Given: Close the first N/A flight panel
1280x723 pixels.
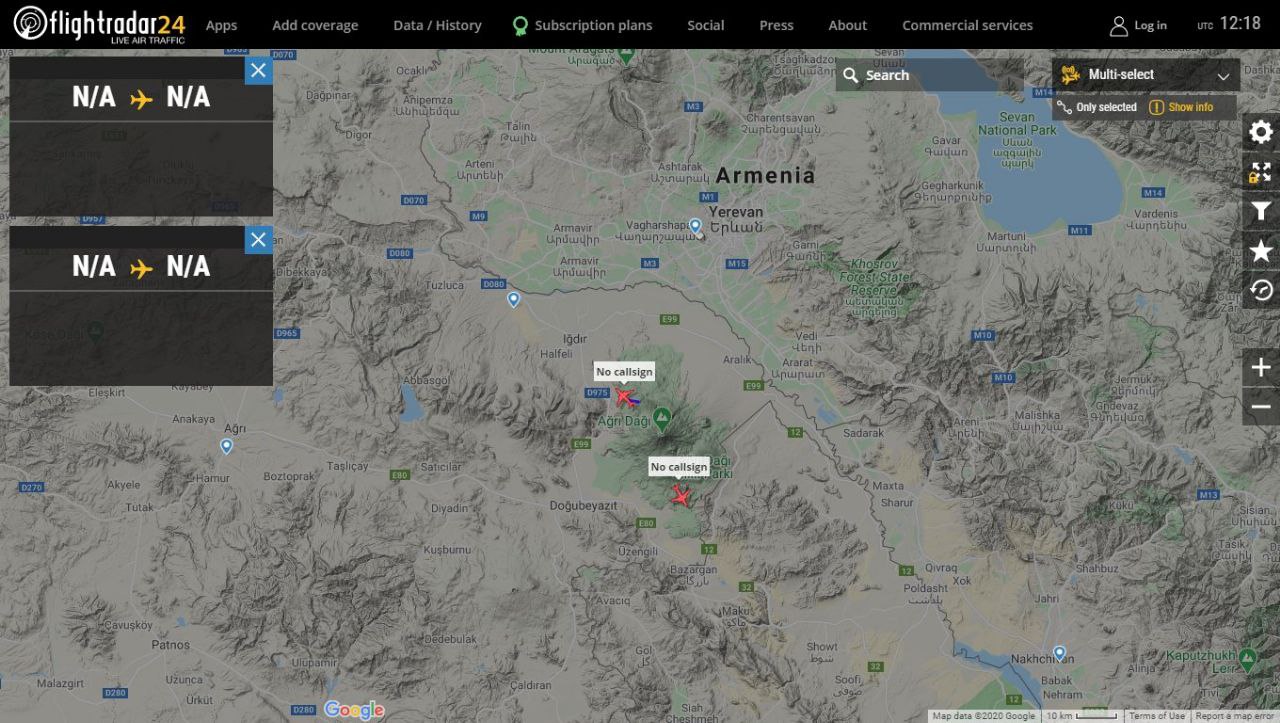Looking at the screenshot, I should [x=258, y=70].
